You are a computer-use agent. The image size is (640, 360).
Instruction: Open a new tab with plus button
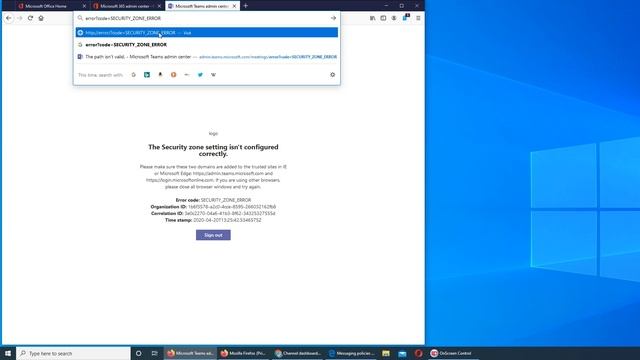[246, 6]
